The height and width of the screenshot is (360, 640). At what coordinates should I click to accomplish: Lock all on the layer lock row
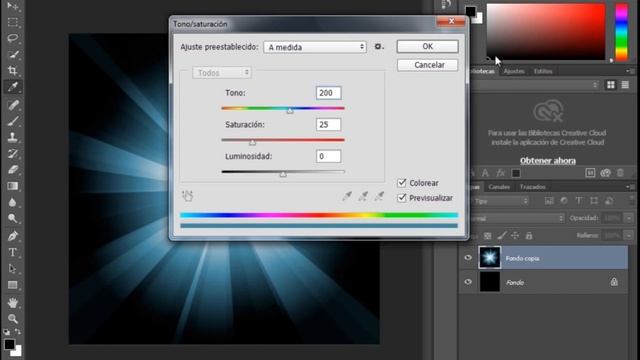click(x=529, y=236)
